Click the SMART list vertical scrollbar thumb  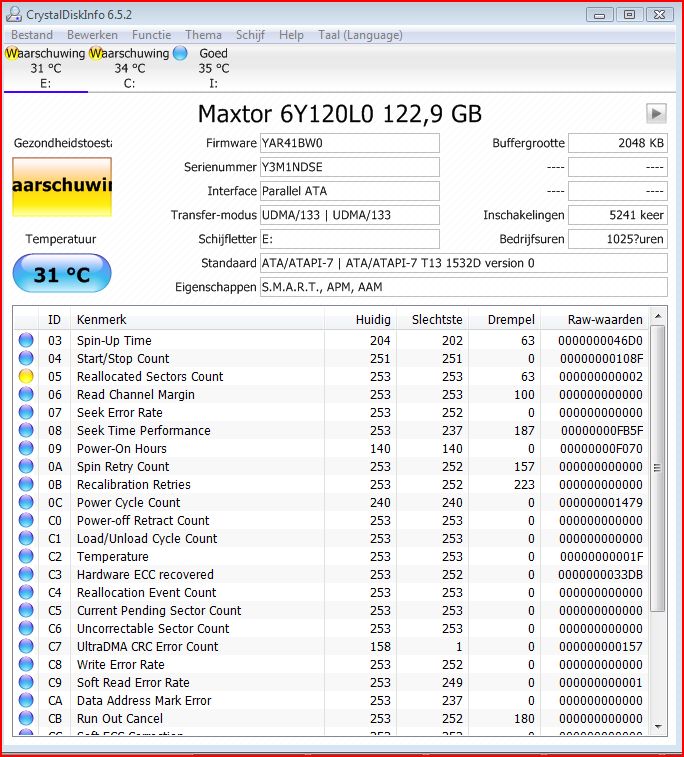coord(657,468)
